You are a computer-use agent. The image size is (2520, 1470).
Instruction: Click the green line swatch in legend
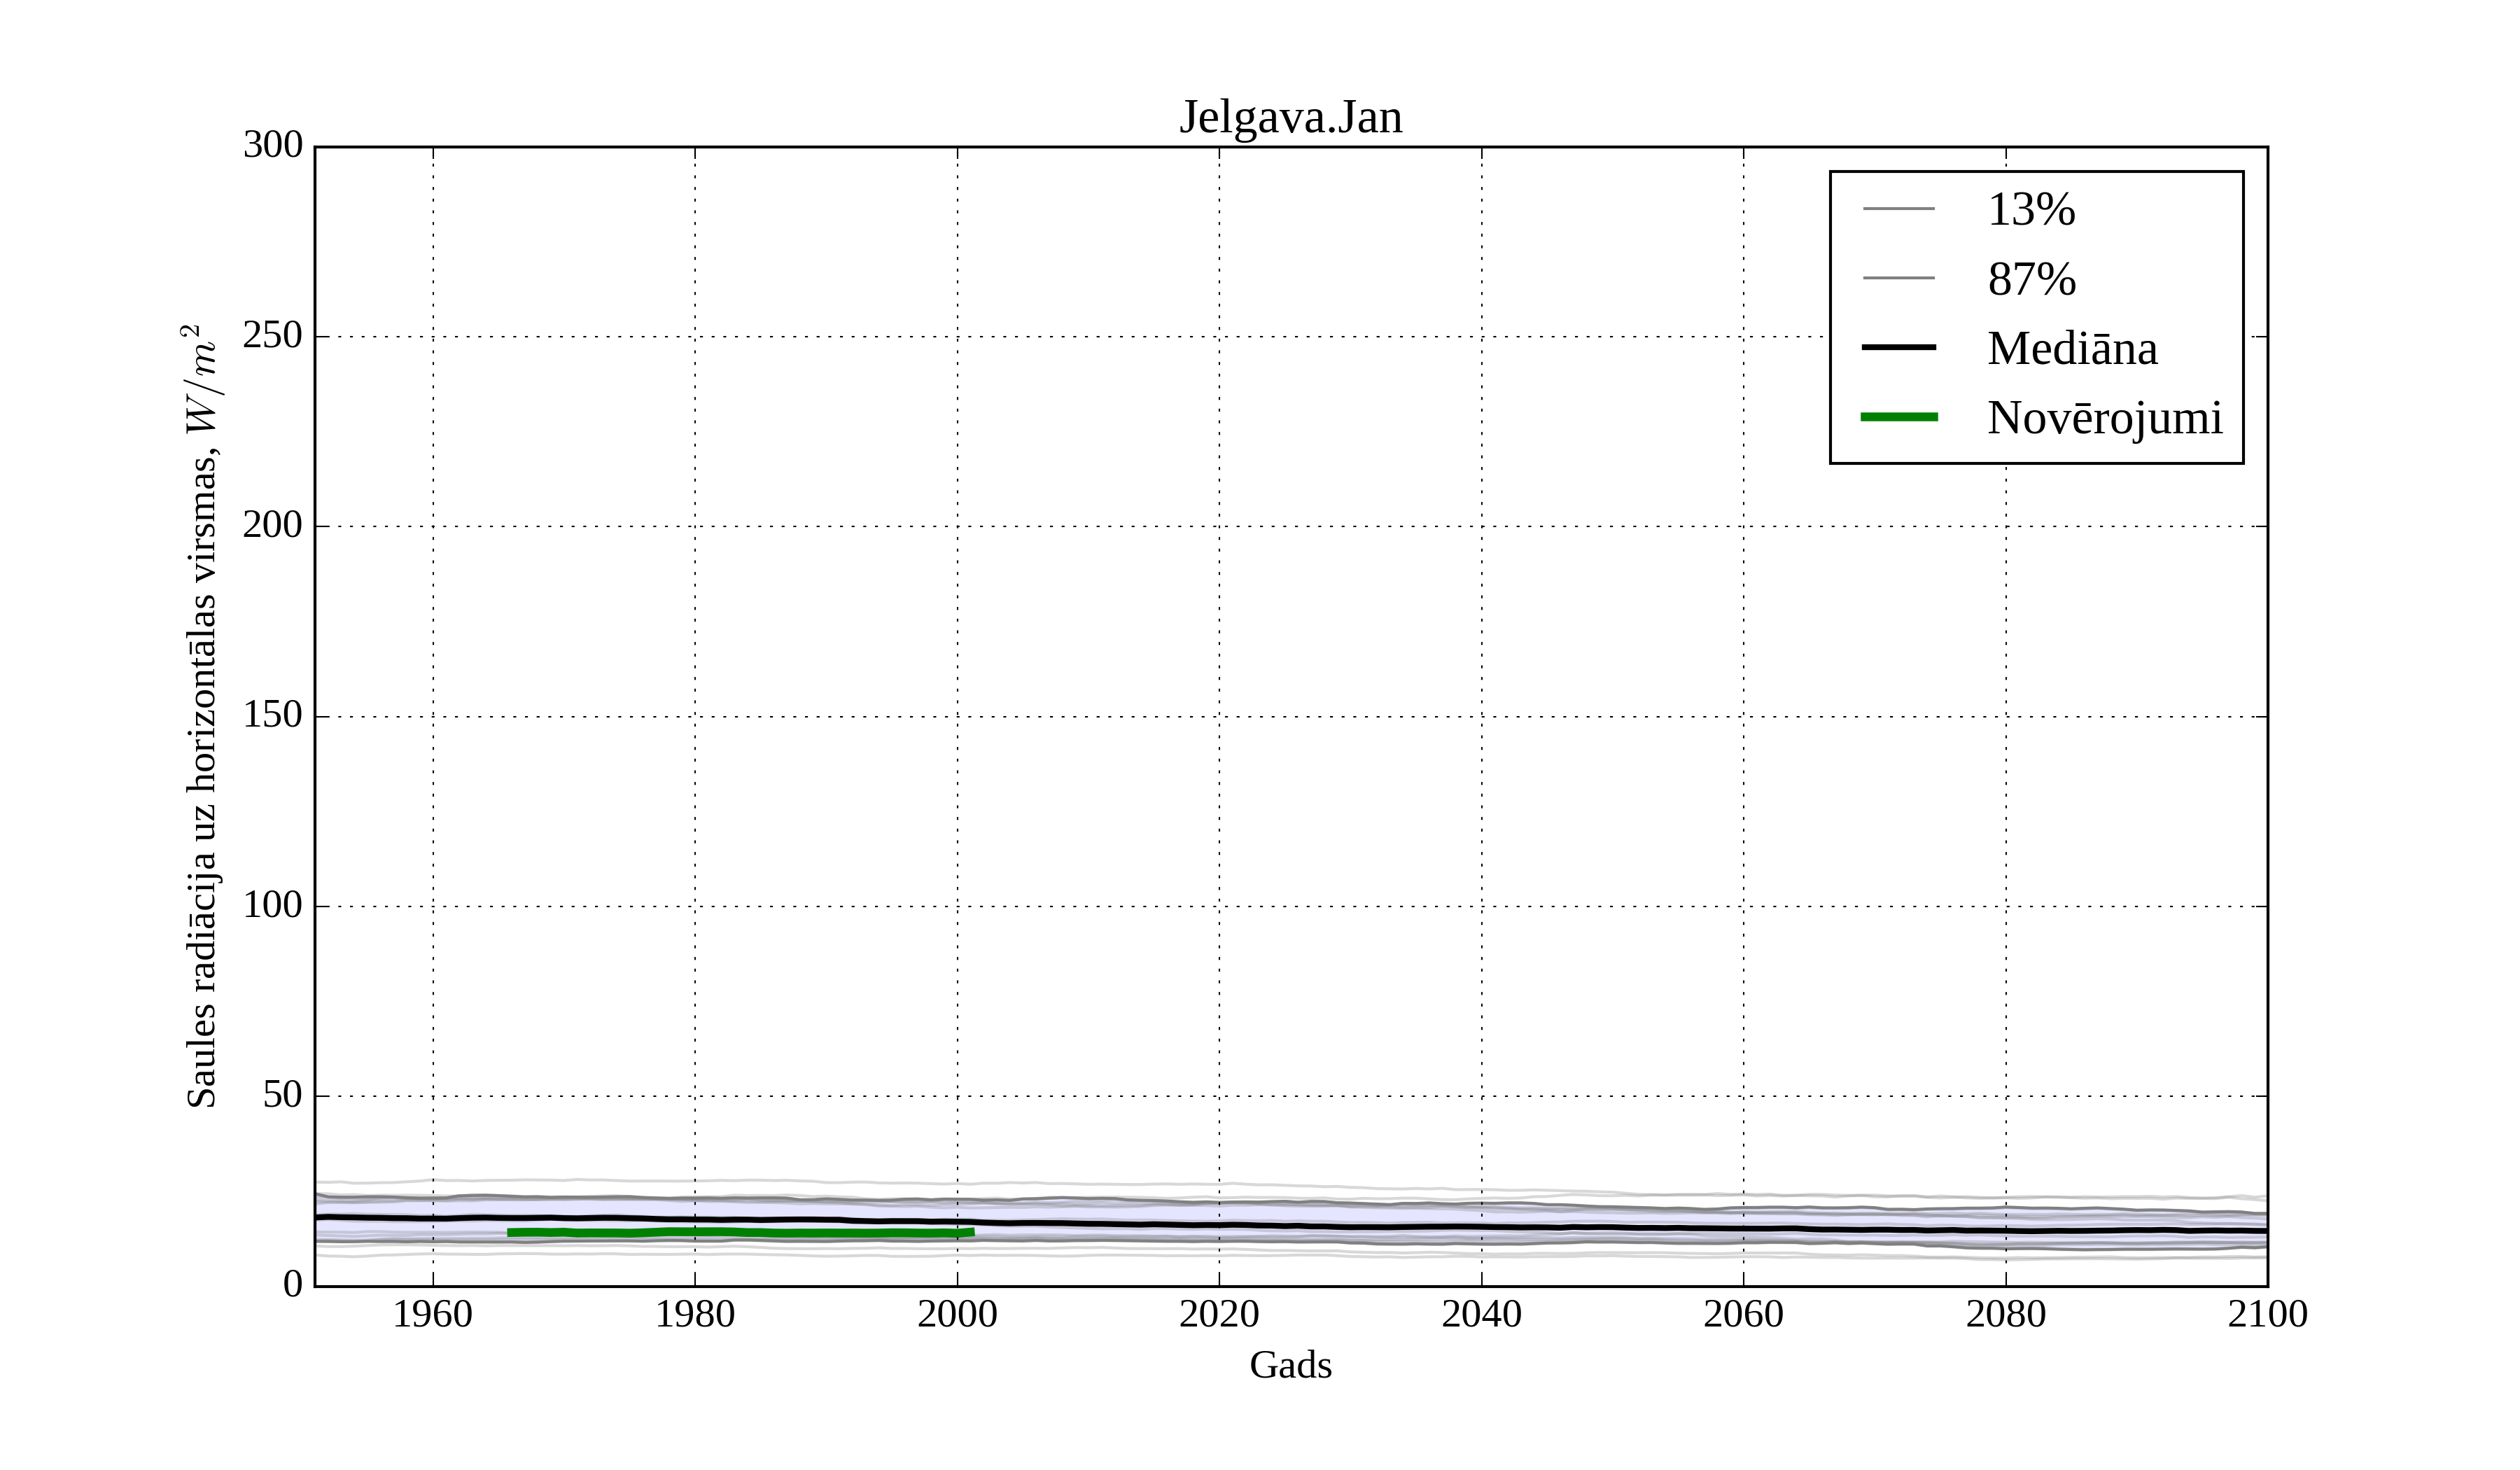[1898, 417]
